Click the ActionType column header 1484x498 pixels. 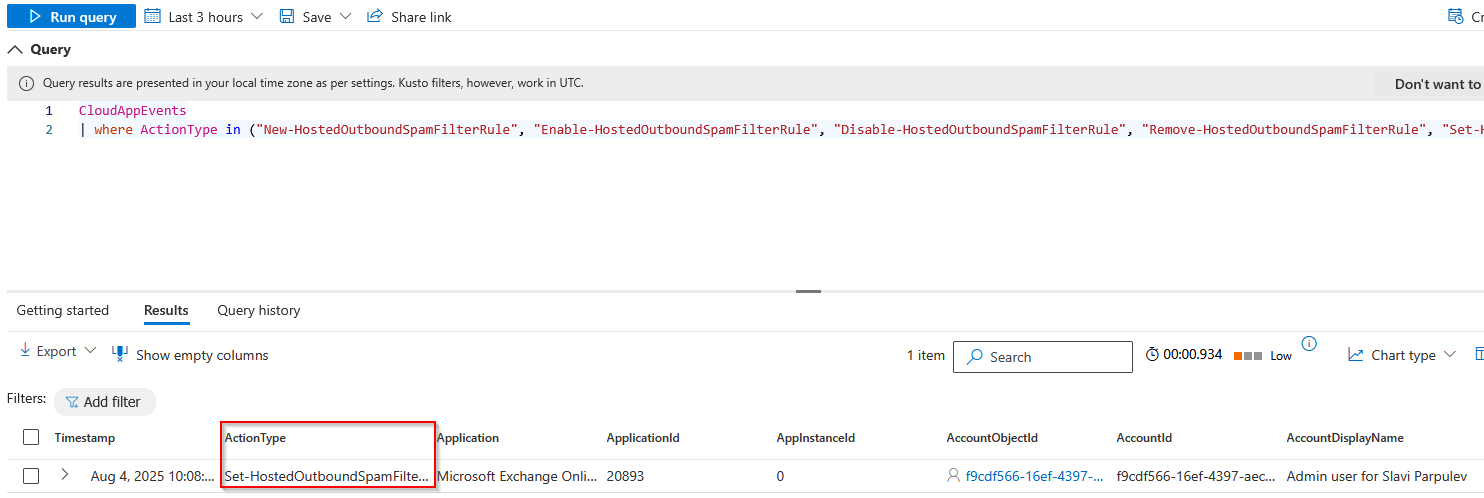pos(255,438)
